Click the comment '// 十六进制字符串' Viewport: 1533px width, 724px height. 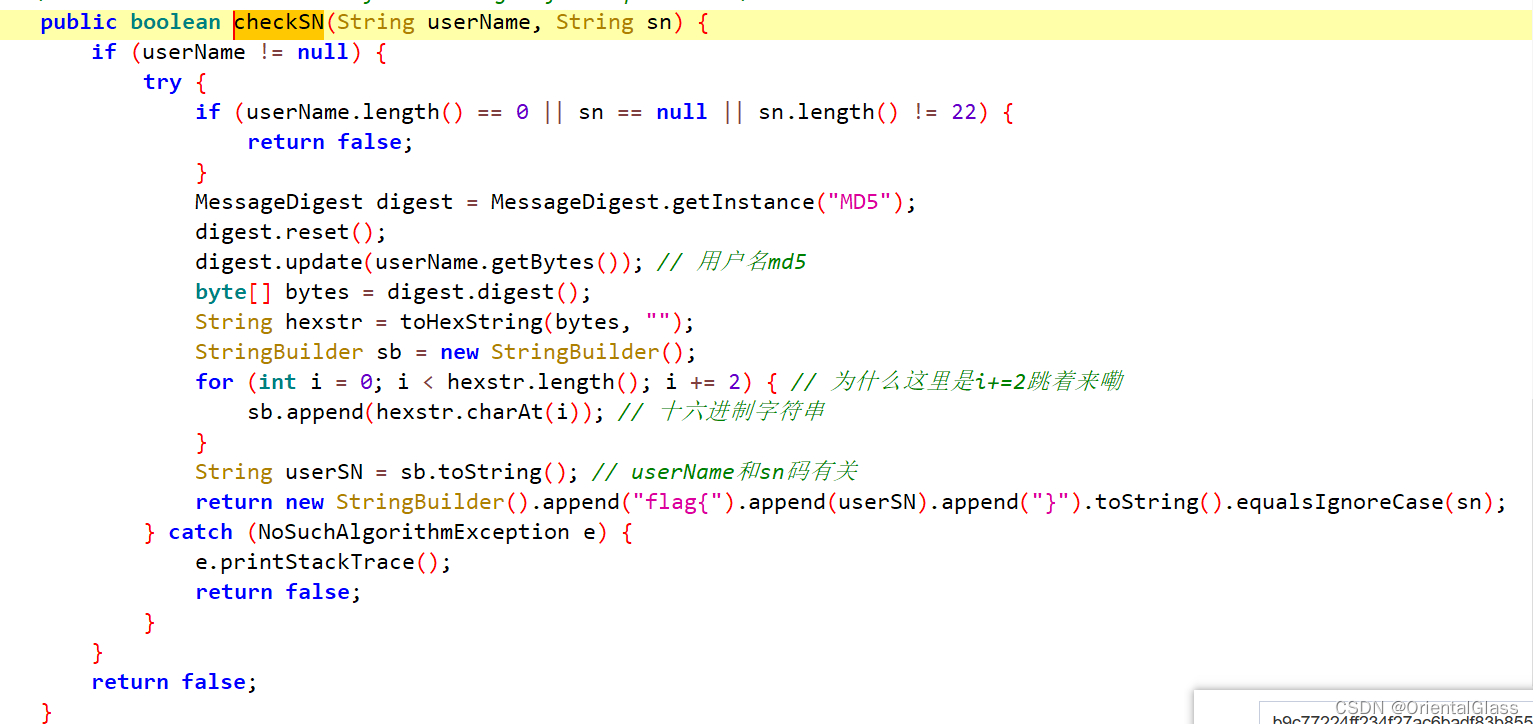point(721,413)
